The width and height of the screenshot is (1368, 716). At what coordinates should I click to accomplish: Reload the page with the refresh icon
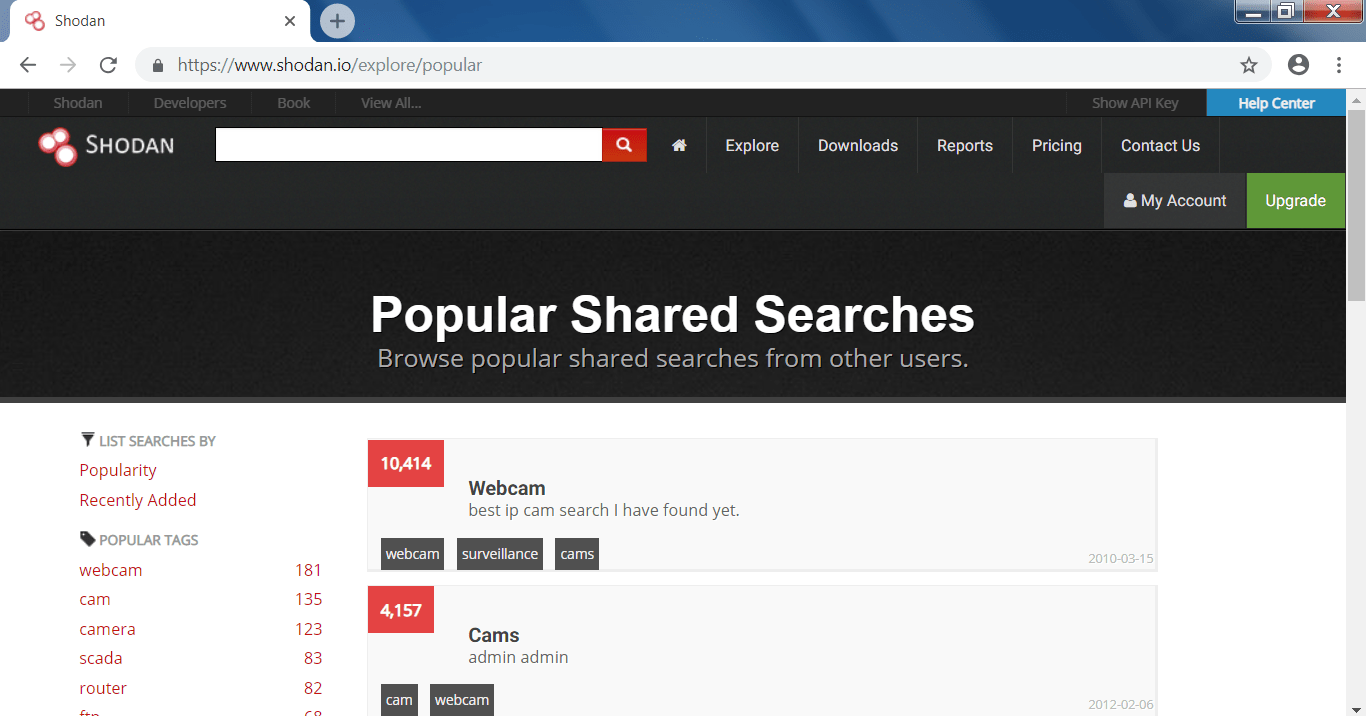click(x=108, y=65)
